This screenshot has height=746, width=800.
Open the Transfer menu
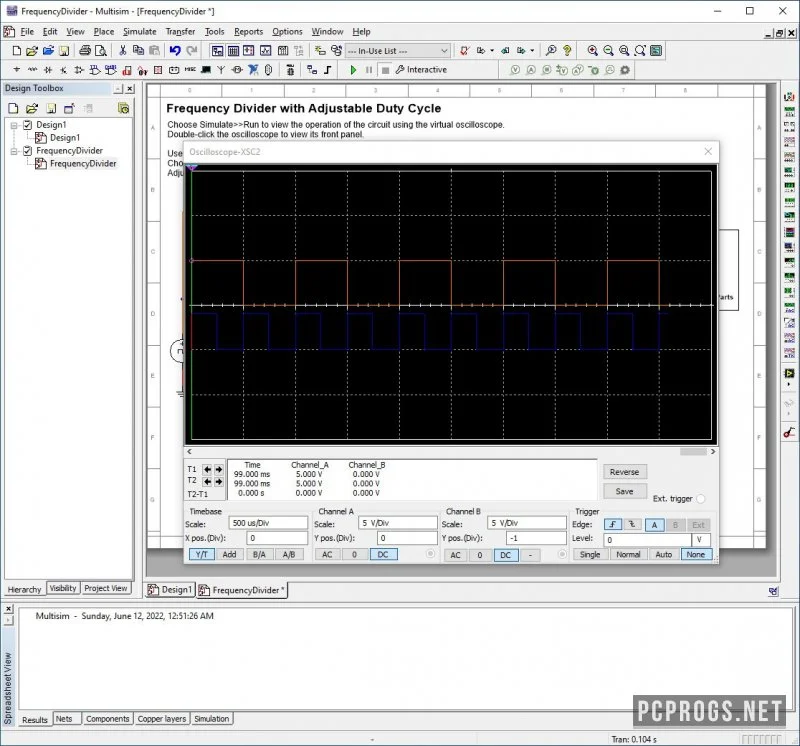[180, 32]
